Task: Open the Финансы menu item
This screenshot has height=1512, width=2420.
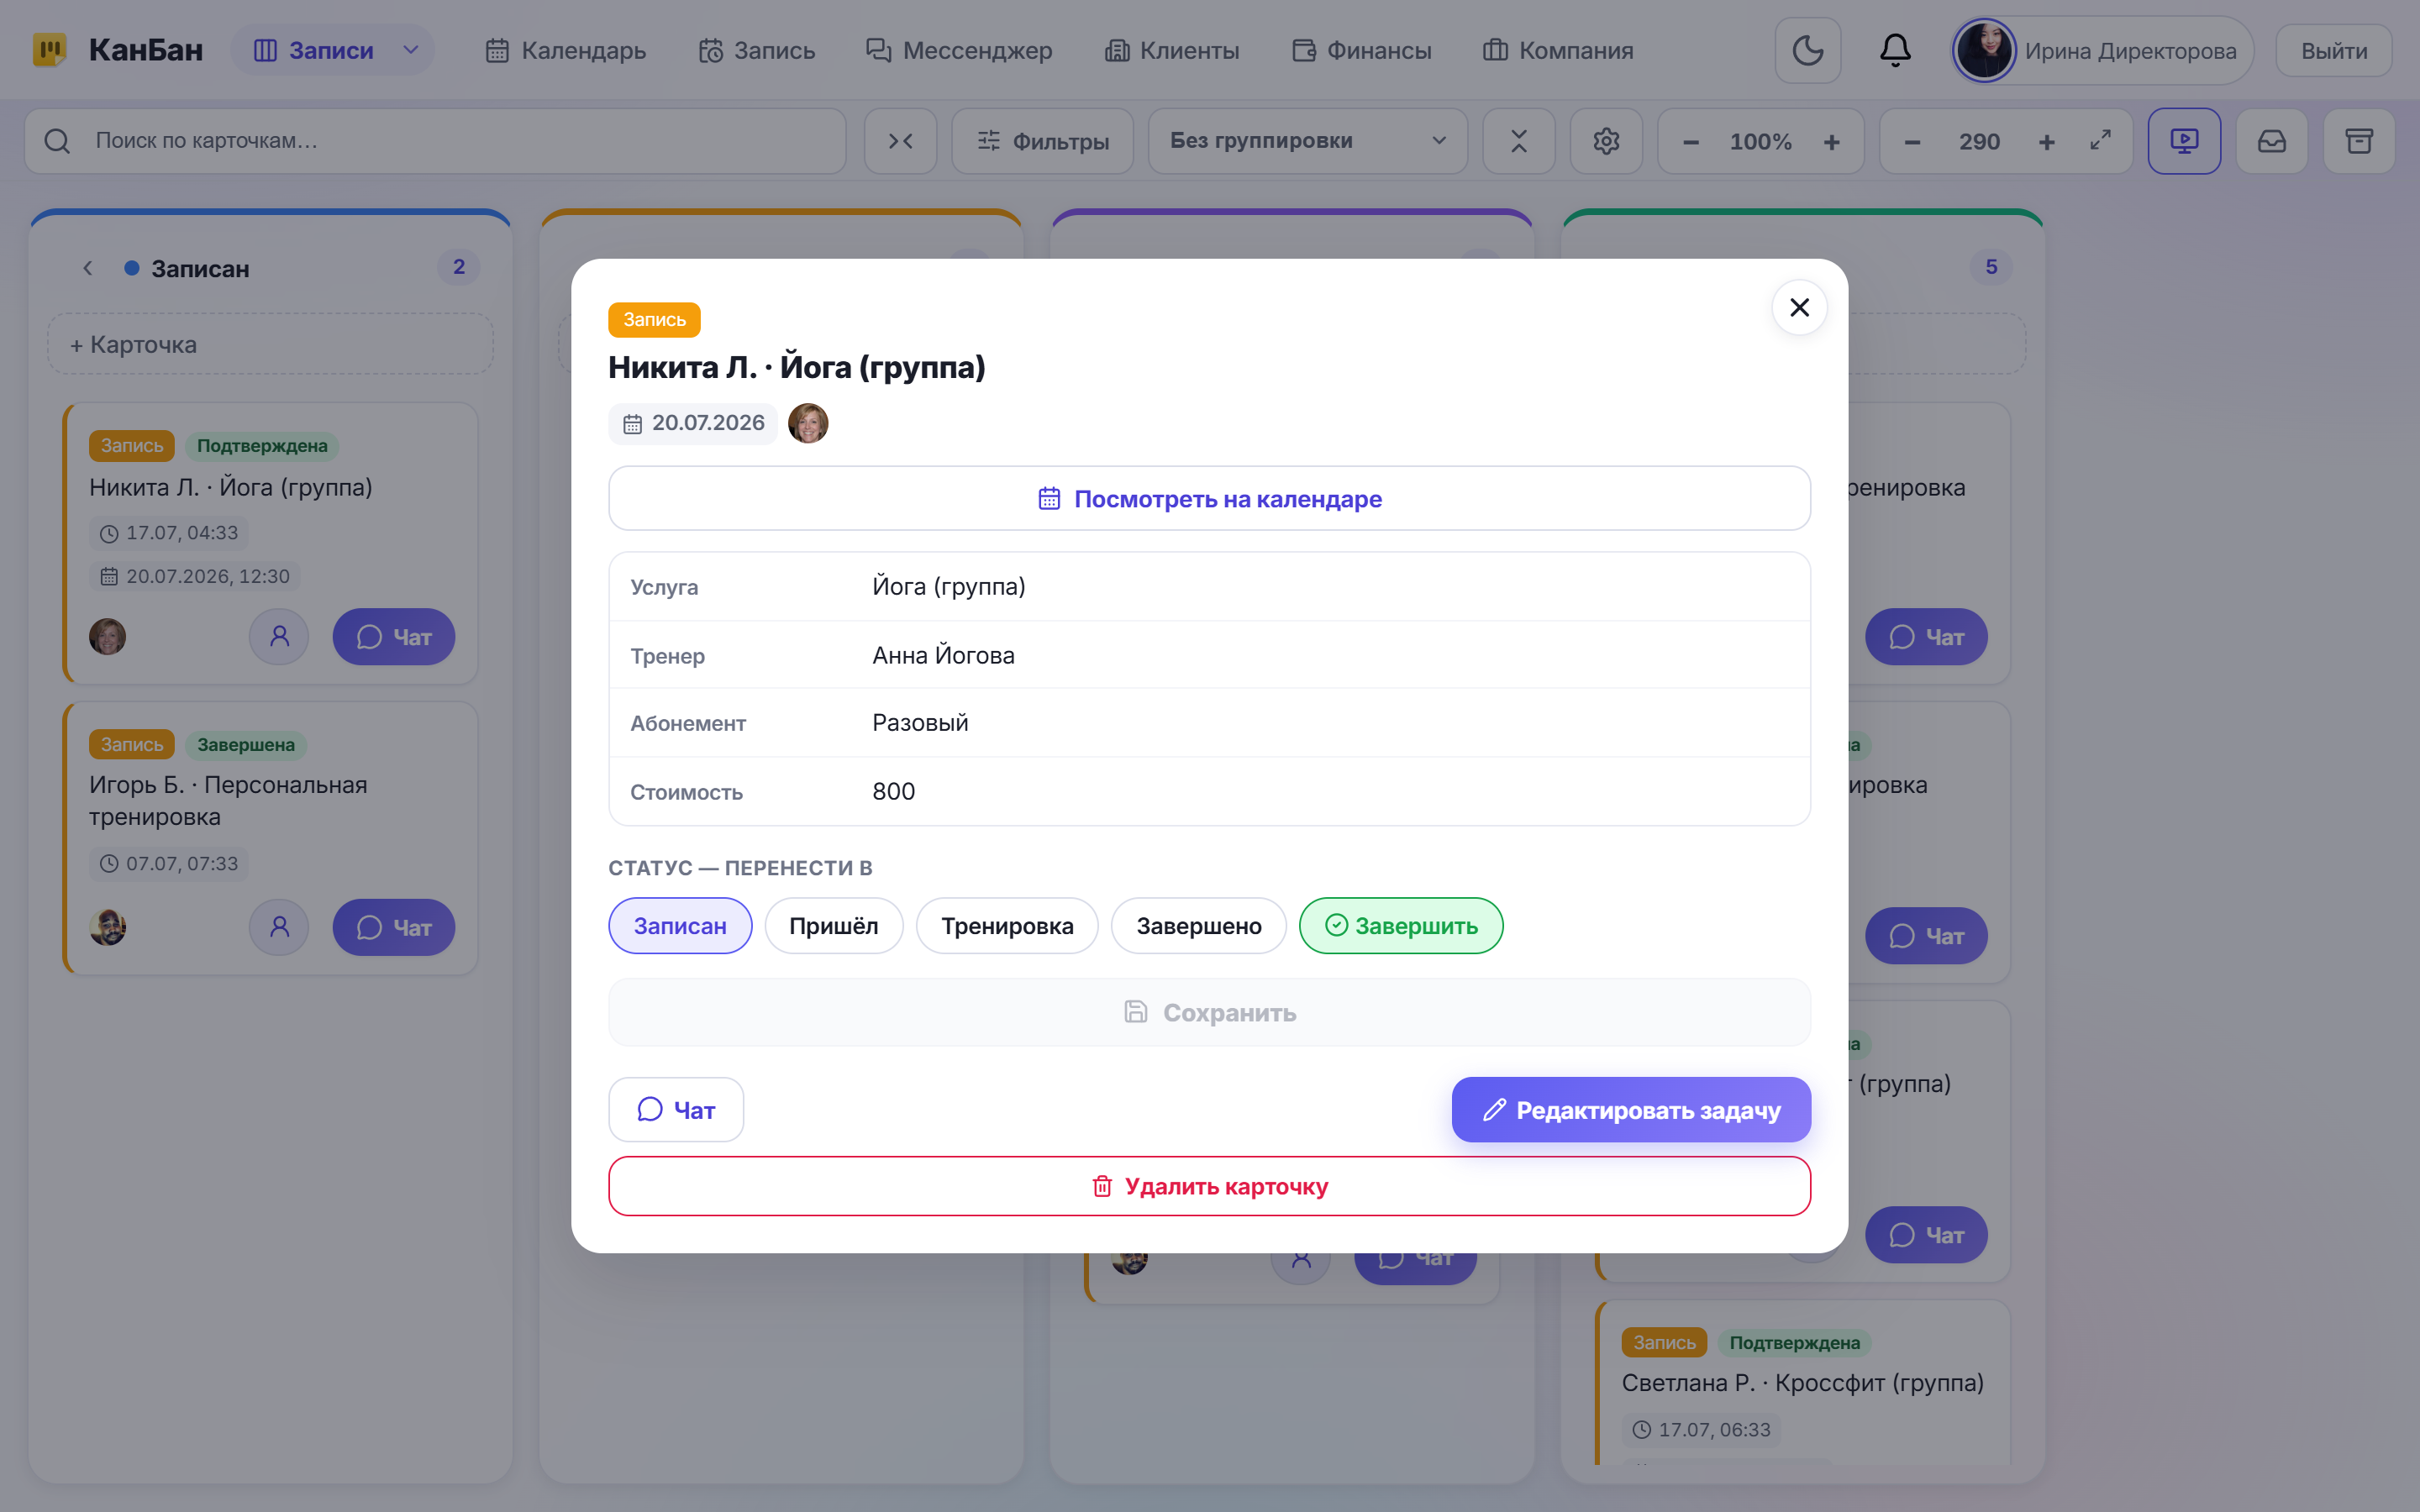Action: (1361, 50)
